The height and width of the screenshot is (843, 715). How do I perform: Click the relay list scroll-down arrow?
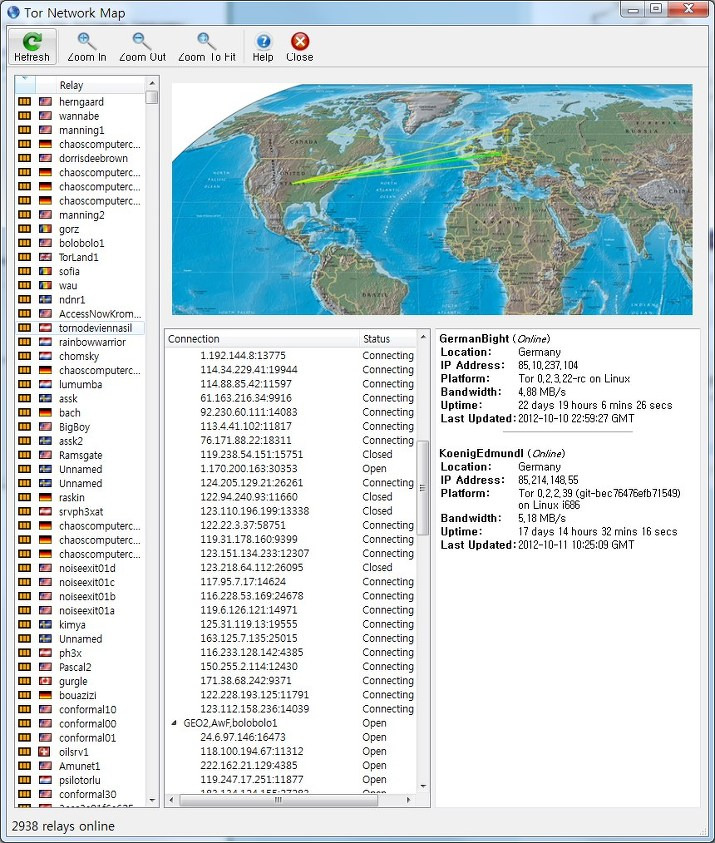click(152, 800)
